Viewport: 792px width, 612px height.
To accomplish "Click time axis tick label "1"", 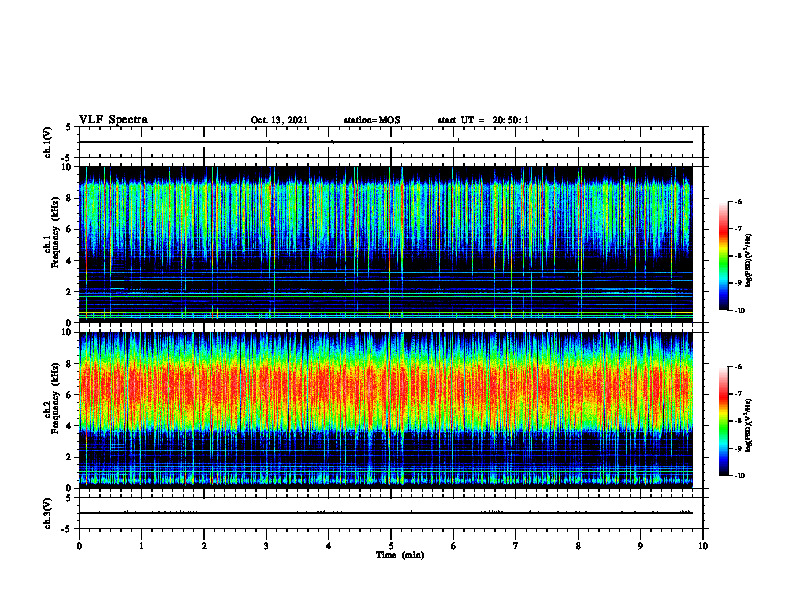I will (141, 546).
